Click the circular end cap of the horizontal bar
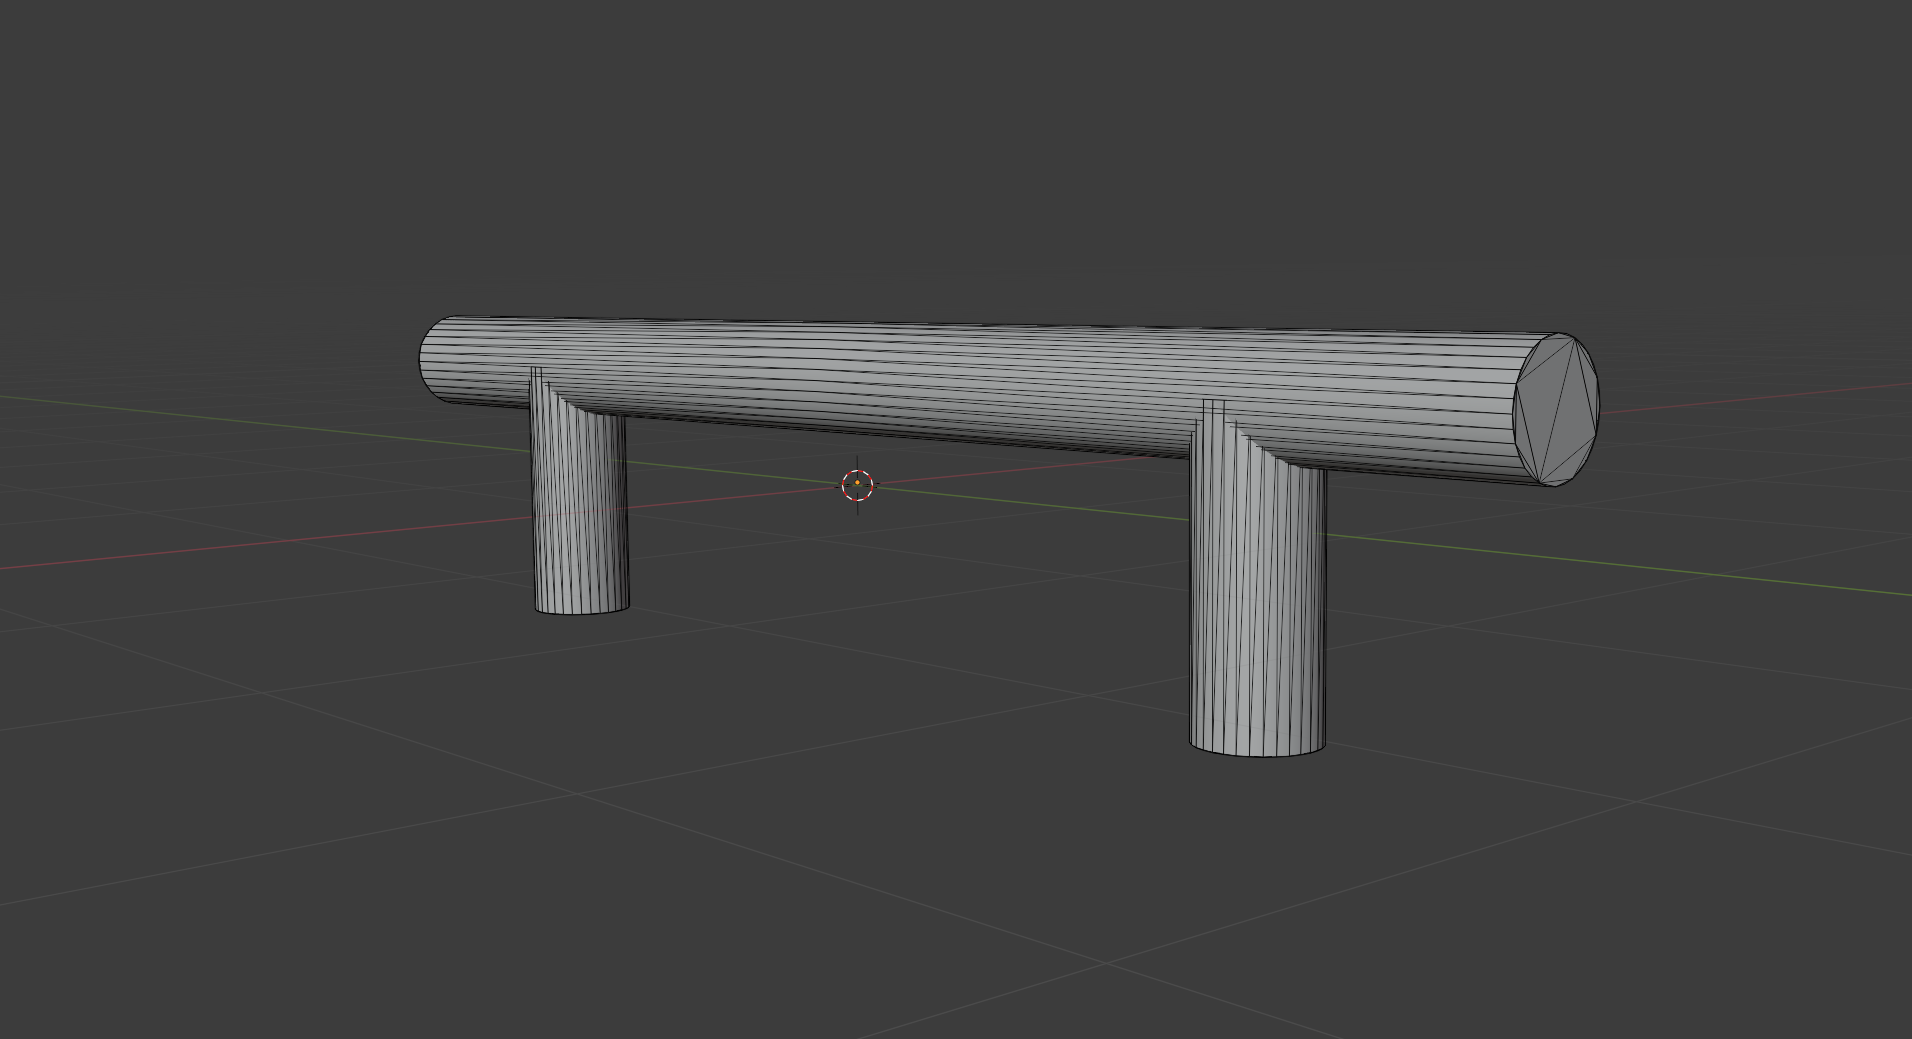This screenshot has width=1912, height=1039. tap(1556, 410)
